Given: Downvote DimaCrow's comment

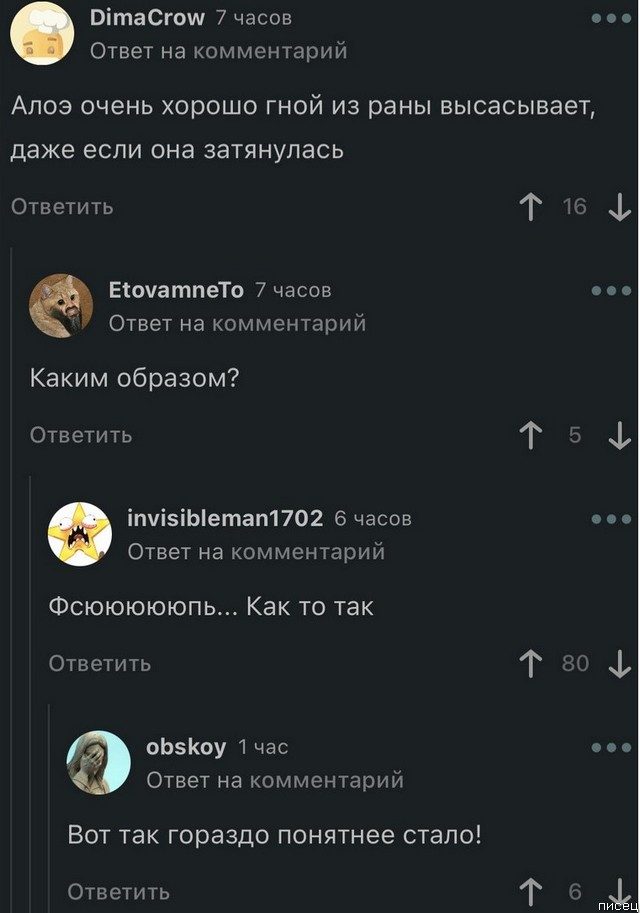Looking at the screenshot, I should [620, 207].
